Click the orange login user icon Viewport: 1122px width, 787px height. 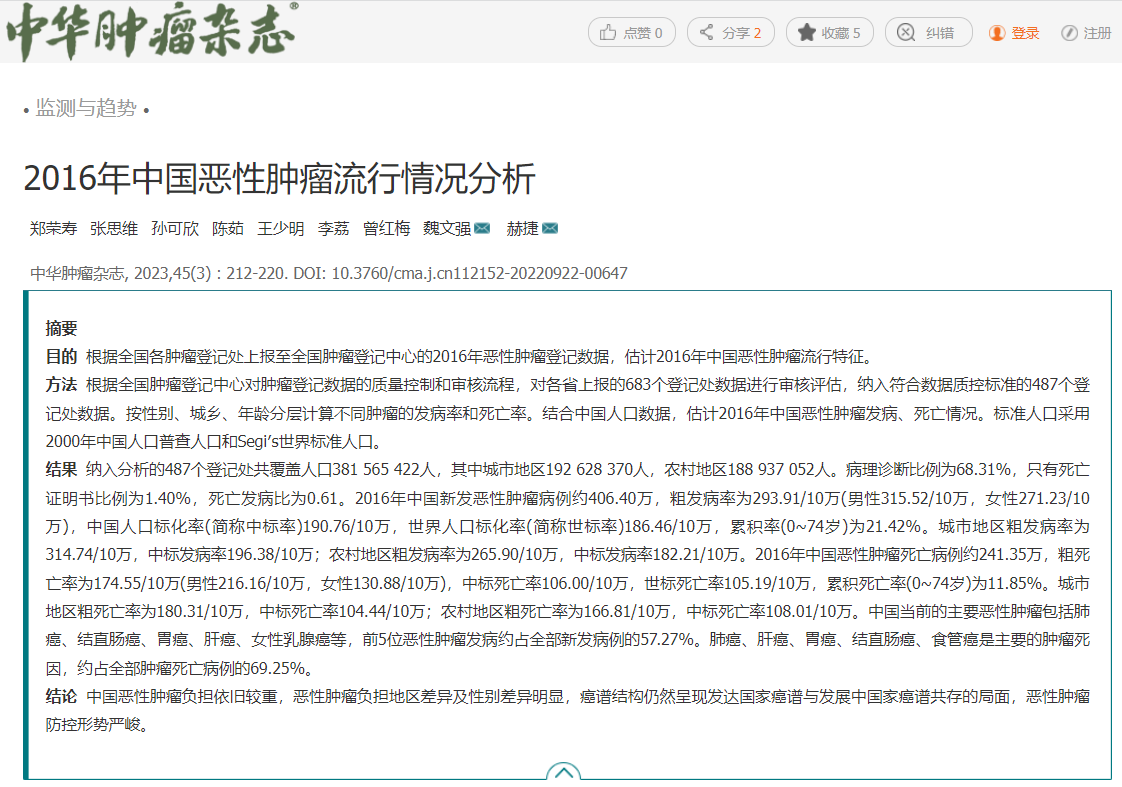click(x=997, y=33)
